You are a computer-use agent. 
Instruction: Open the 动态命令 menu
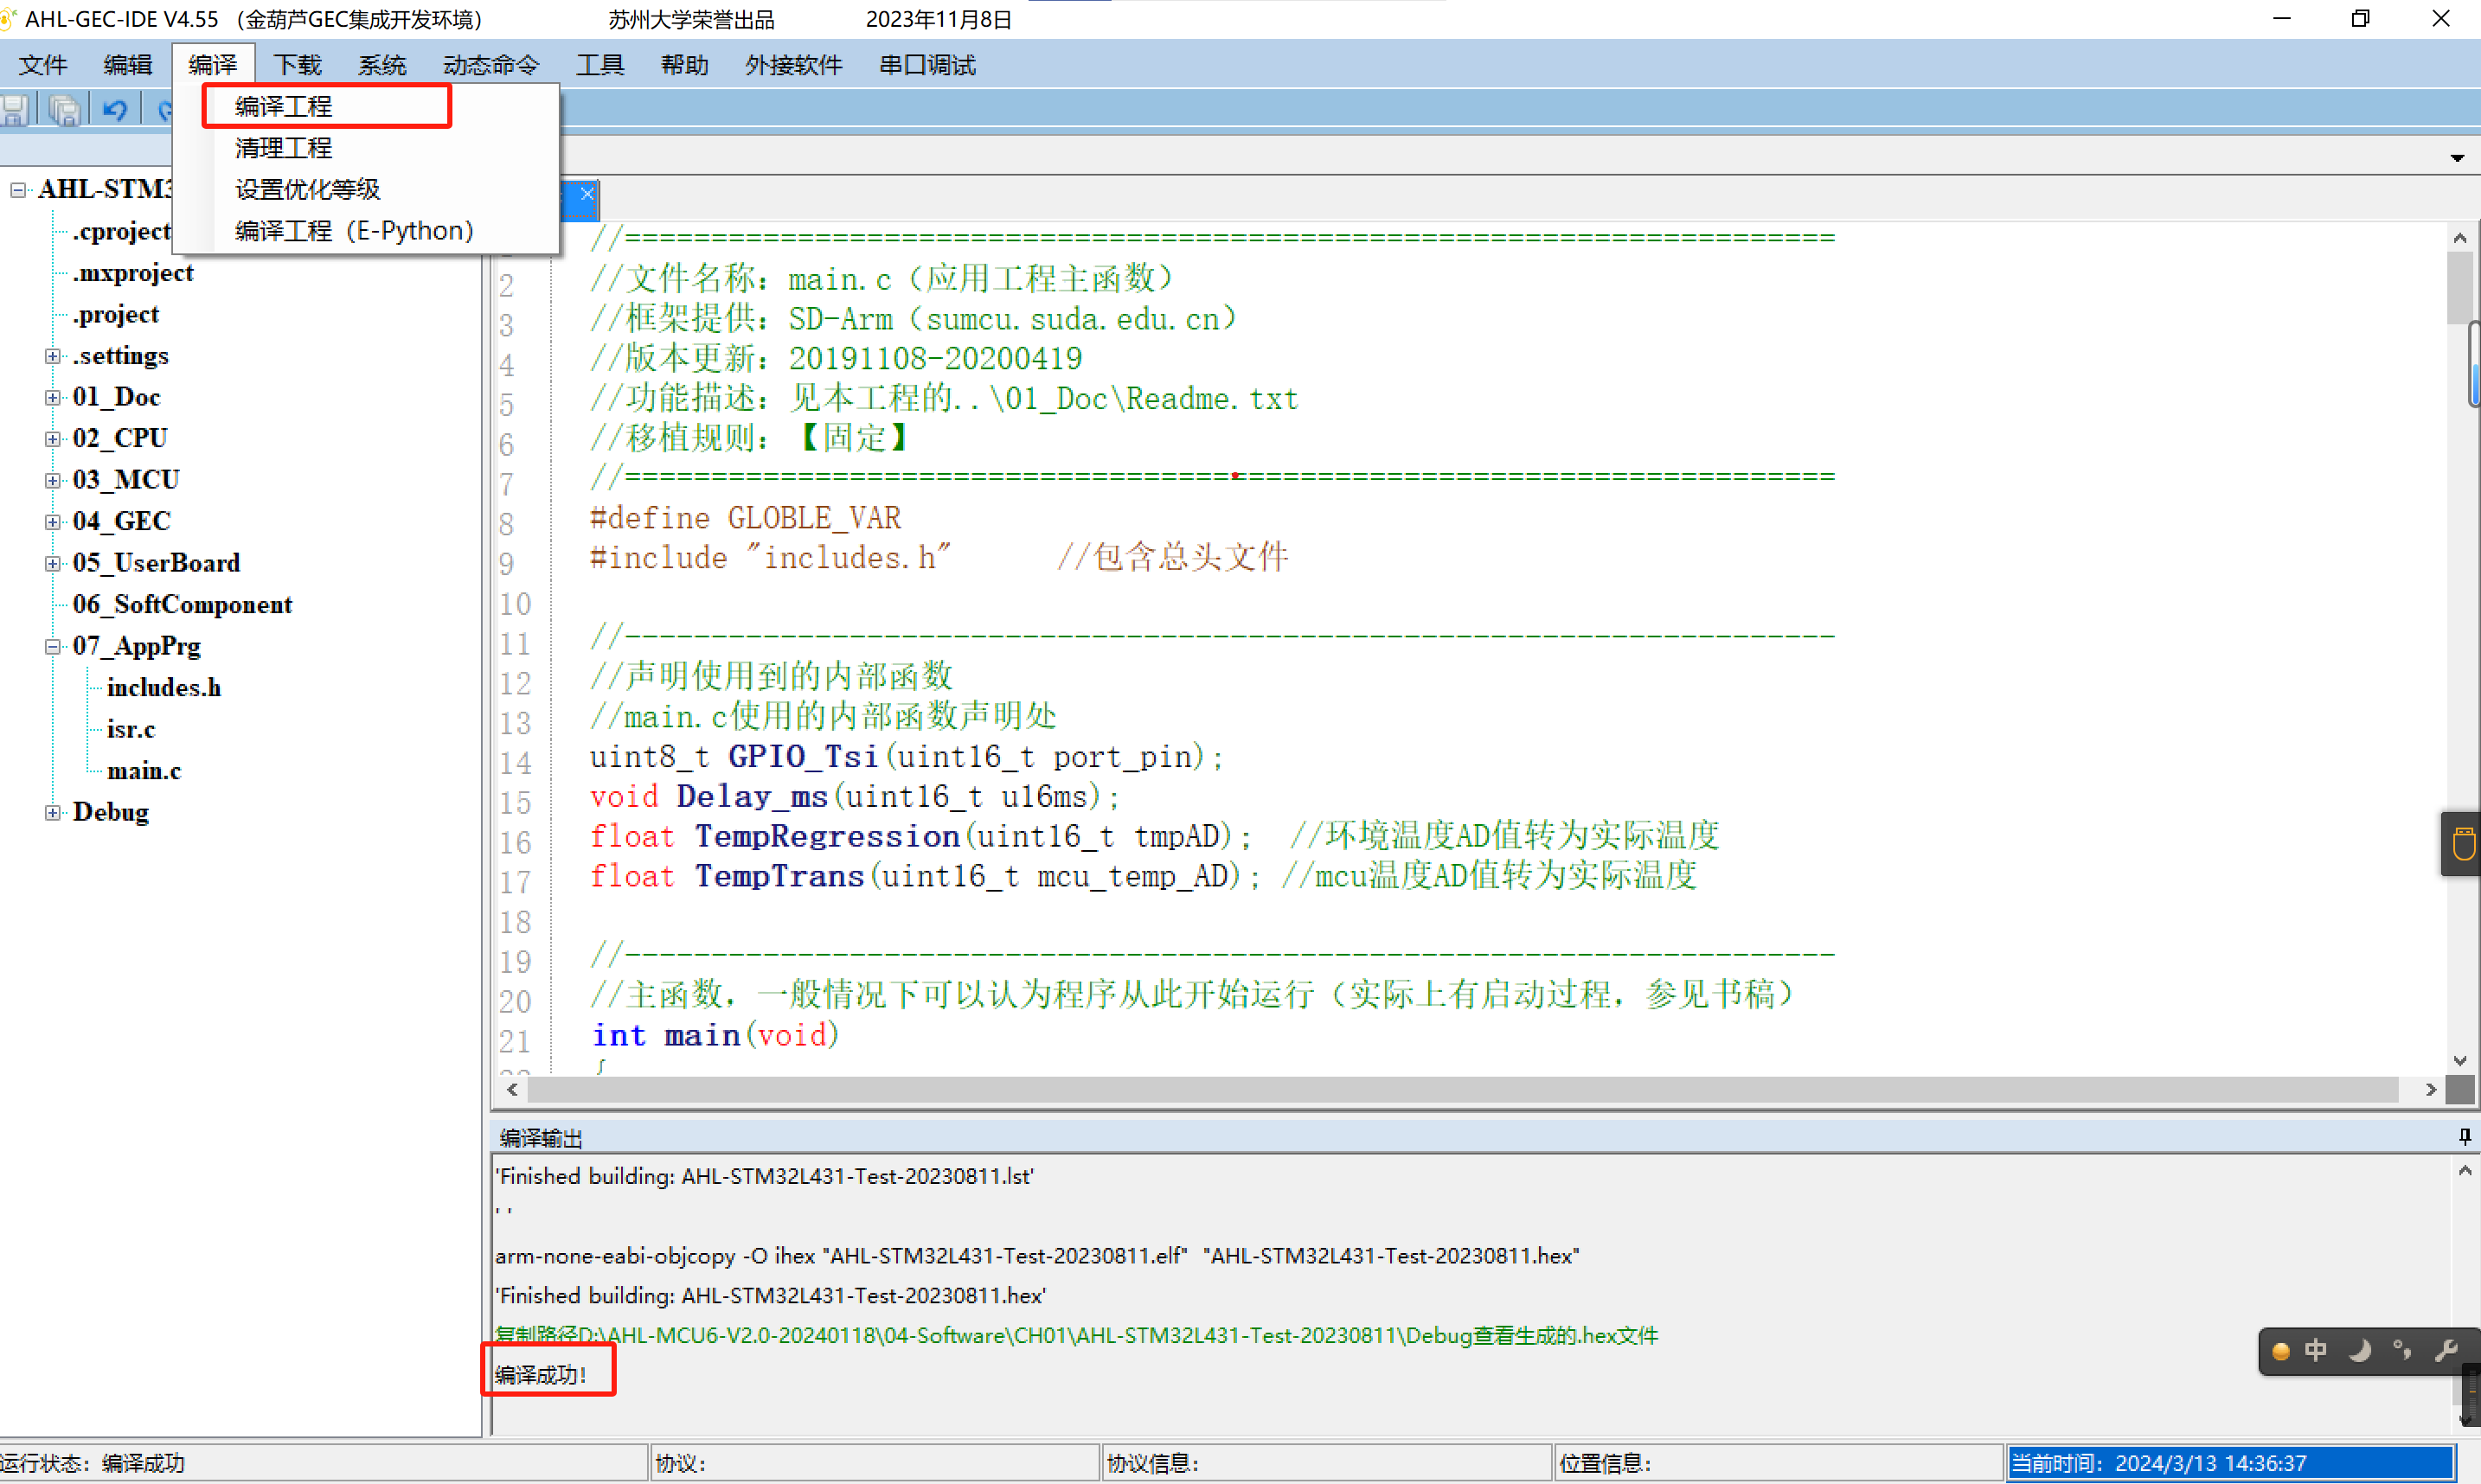pyautogui.click(x=491, y=65)
